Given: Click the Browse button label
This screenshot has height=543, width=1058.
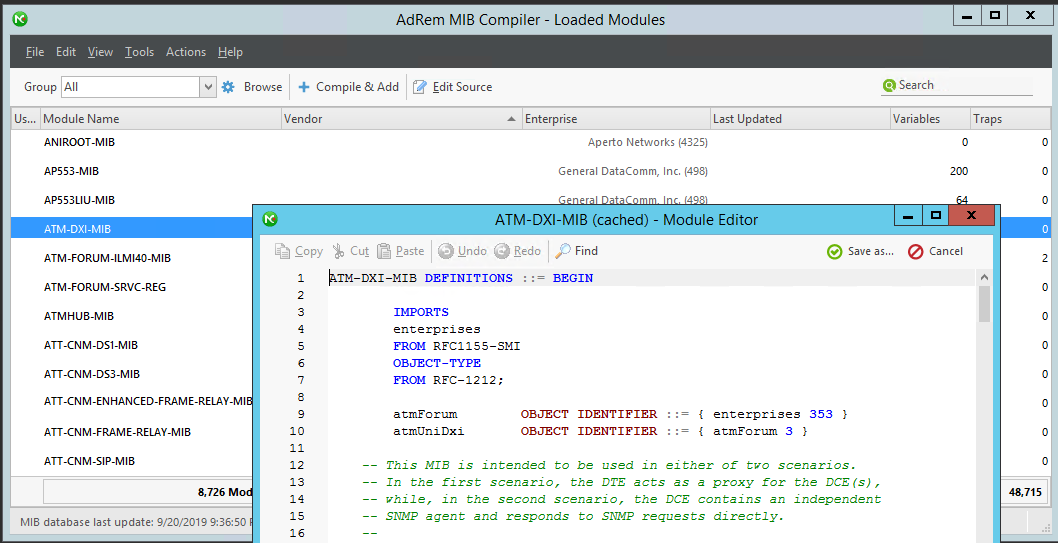Looking at the screenshot, I should [x=263, y=87].
